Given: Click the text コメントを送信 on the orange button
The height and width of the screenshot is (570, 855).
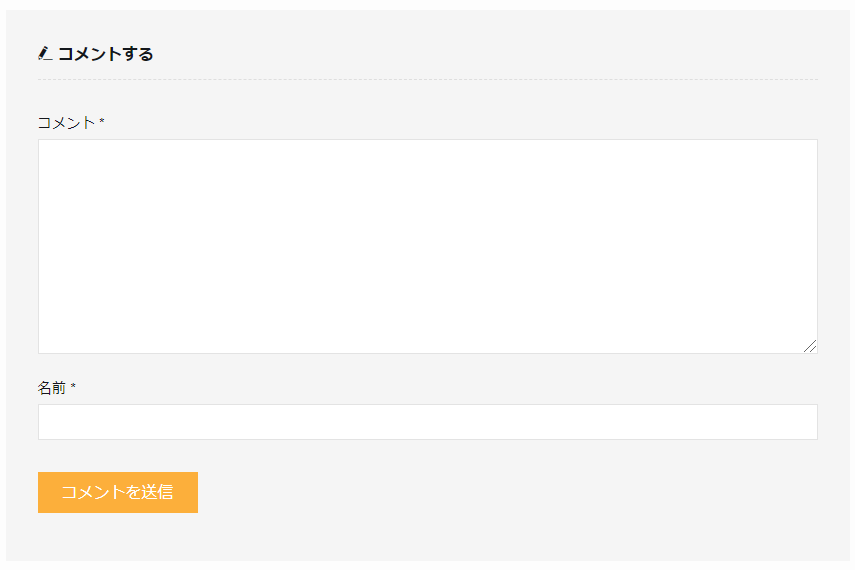Looking at the screenshot, I should coord(117,492).
